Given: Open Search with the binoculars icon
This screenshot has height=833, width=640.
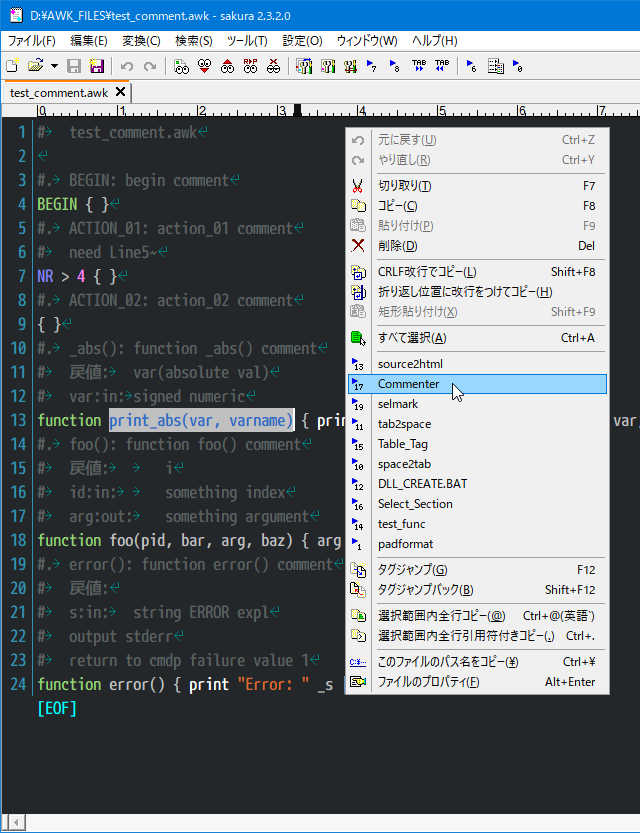Looking at the screenshot, I should tap(181, 66).
